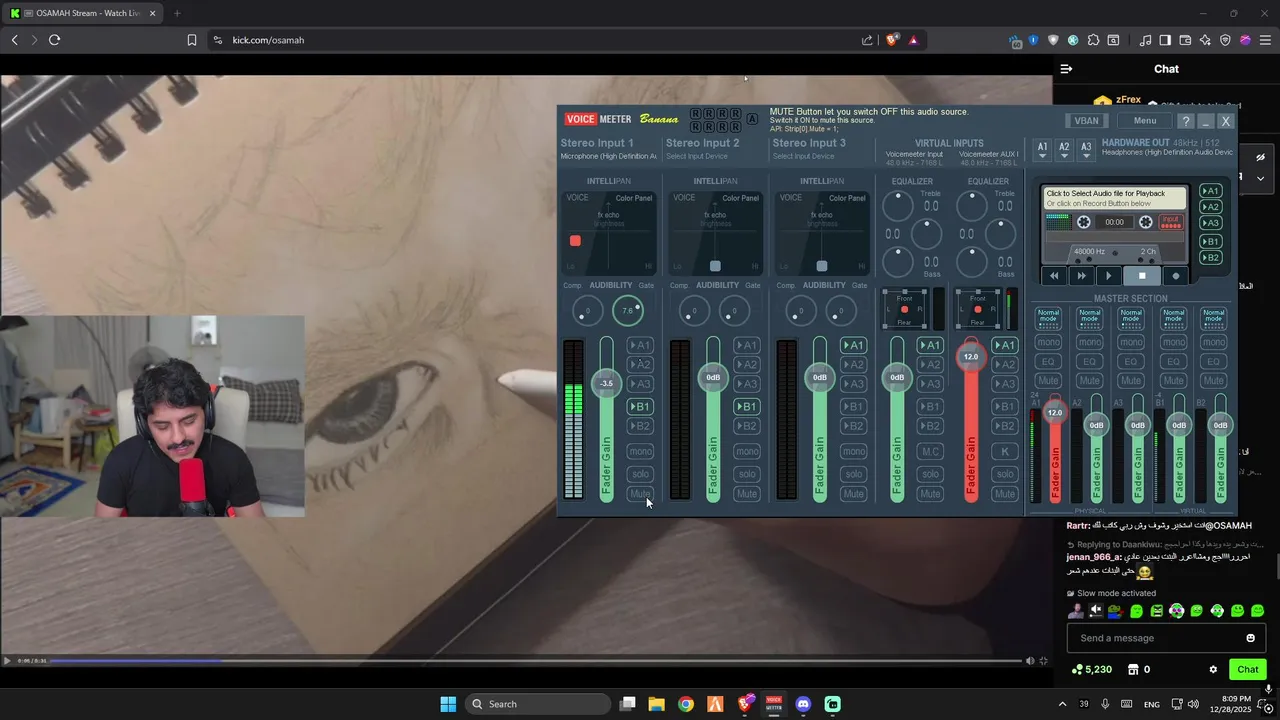Open browser playlist music note icon
This screenshot has width=1280, height=720.
(x=1145, y=40)
